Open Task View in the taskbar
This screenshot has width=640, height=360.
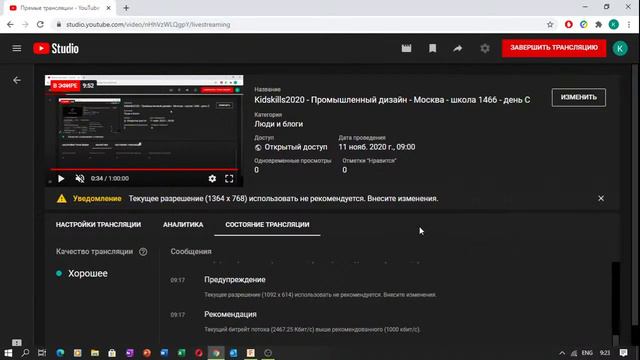pyautogui.click(x=42, y=353)
